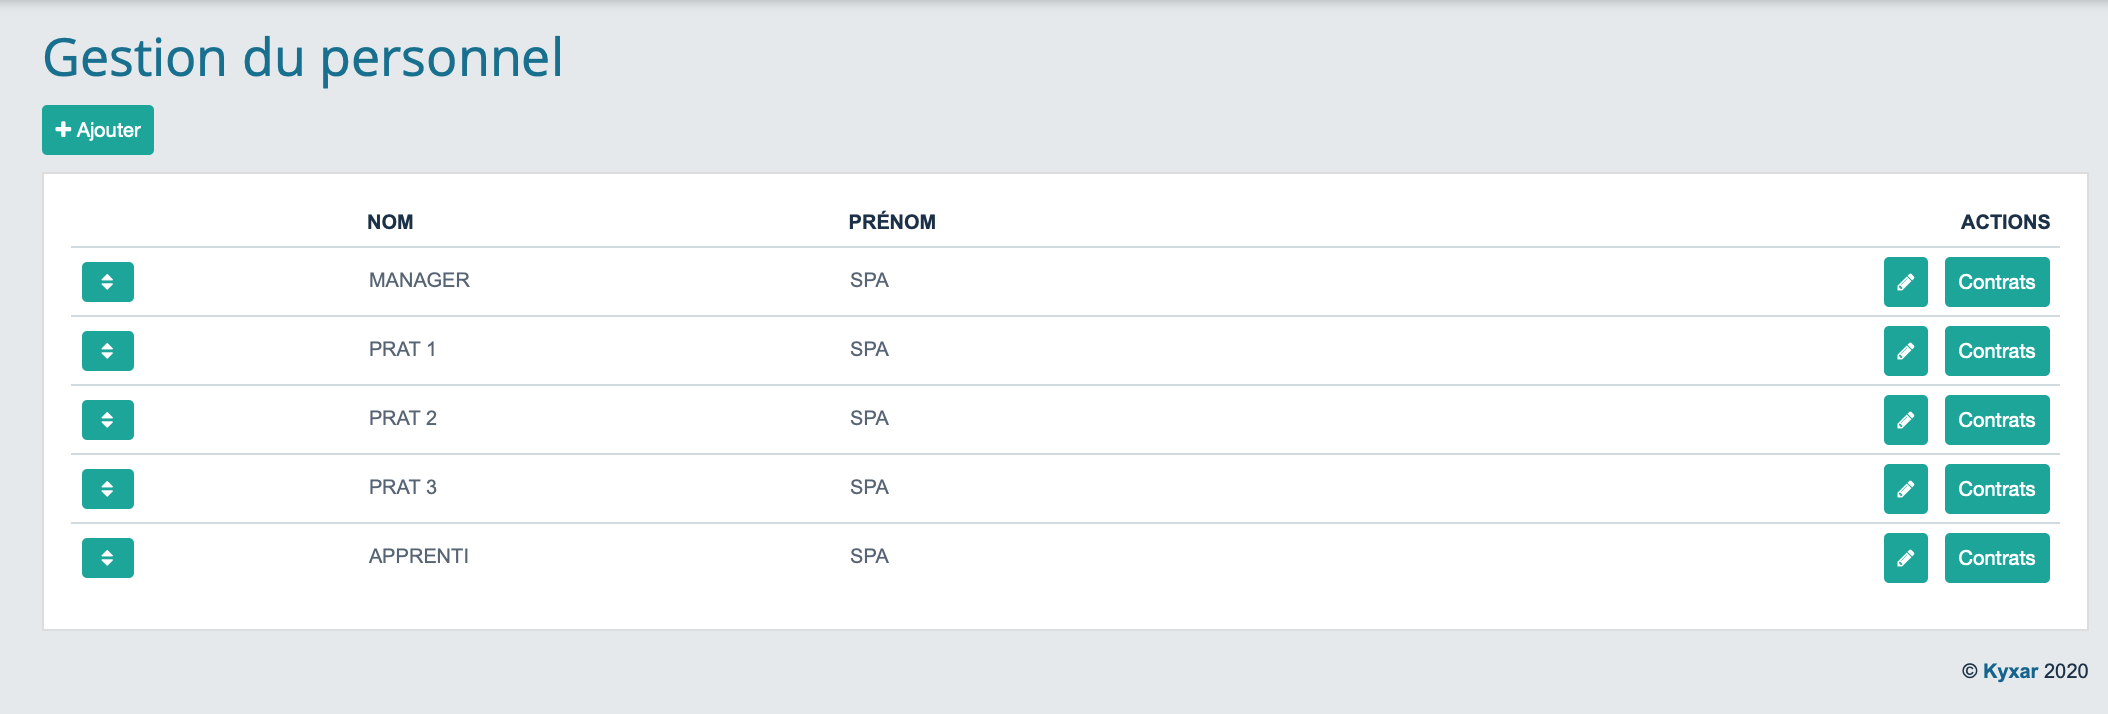The height and width of the screenshot is (714, 2108).
Task: Select the APPRENTI name cell
Action: 419,556
